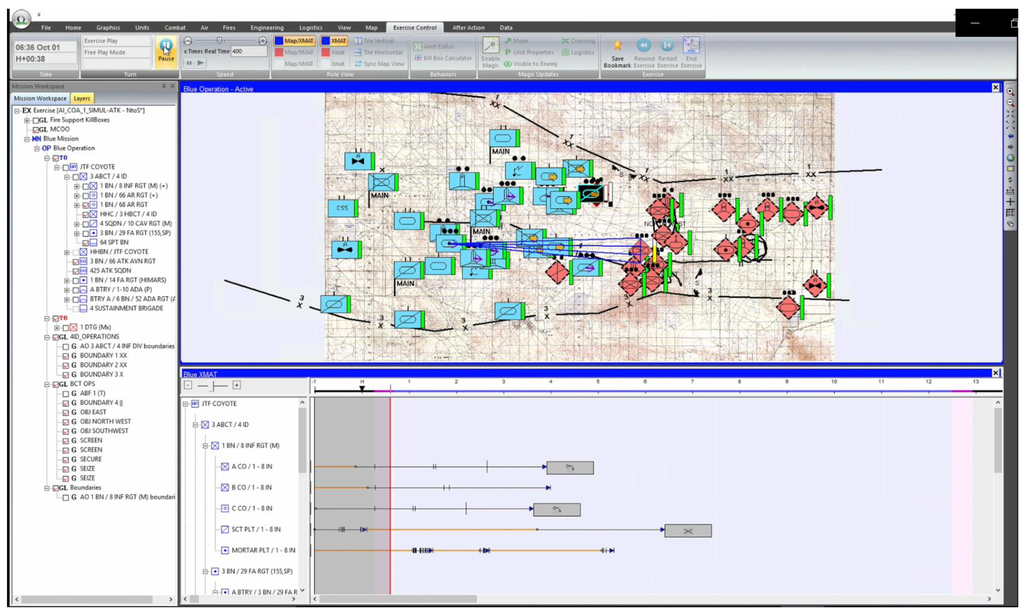Open the Alert Editor
Screen dimensions: 1023x613
435,47
